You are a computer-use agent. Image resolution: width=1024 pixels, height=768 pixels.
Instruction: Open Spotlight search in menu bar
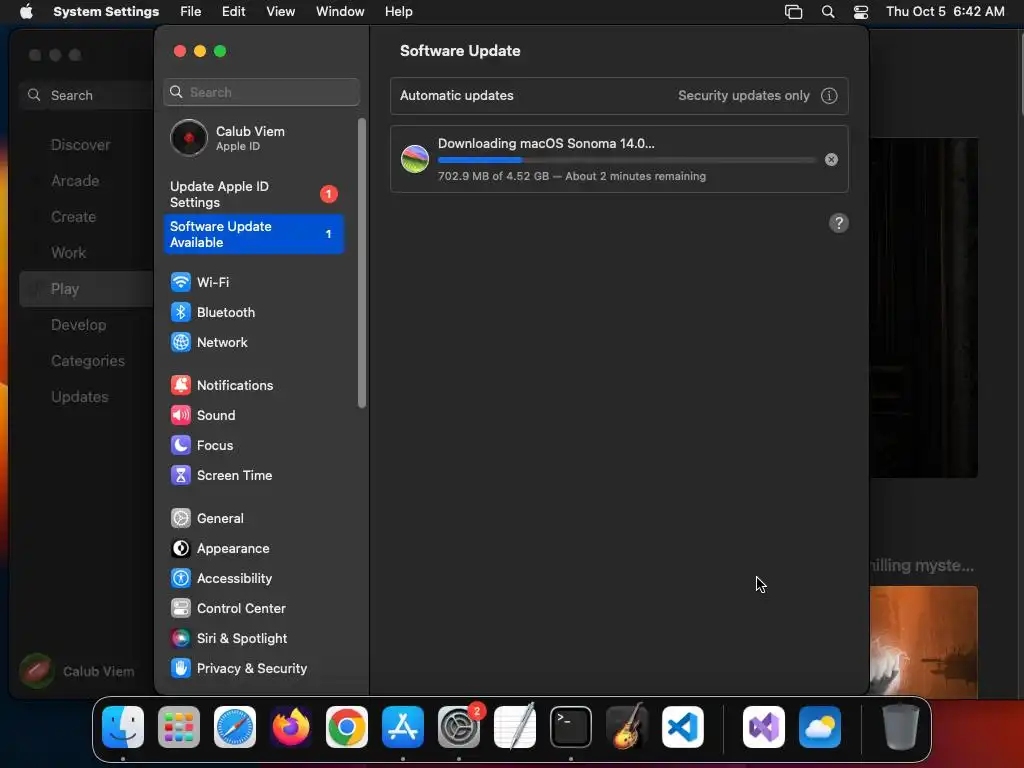coord(828,12)
